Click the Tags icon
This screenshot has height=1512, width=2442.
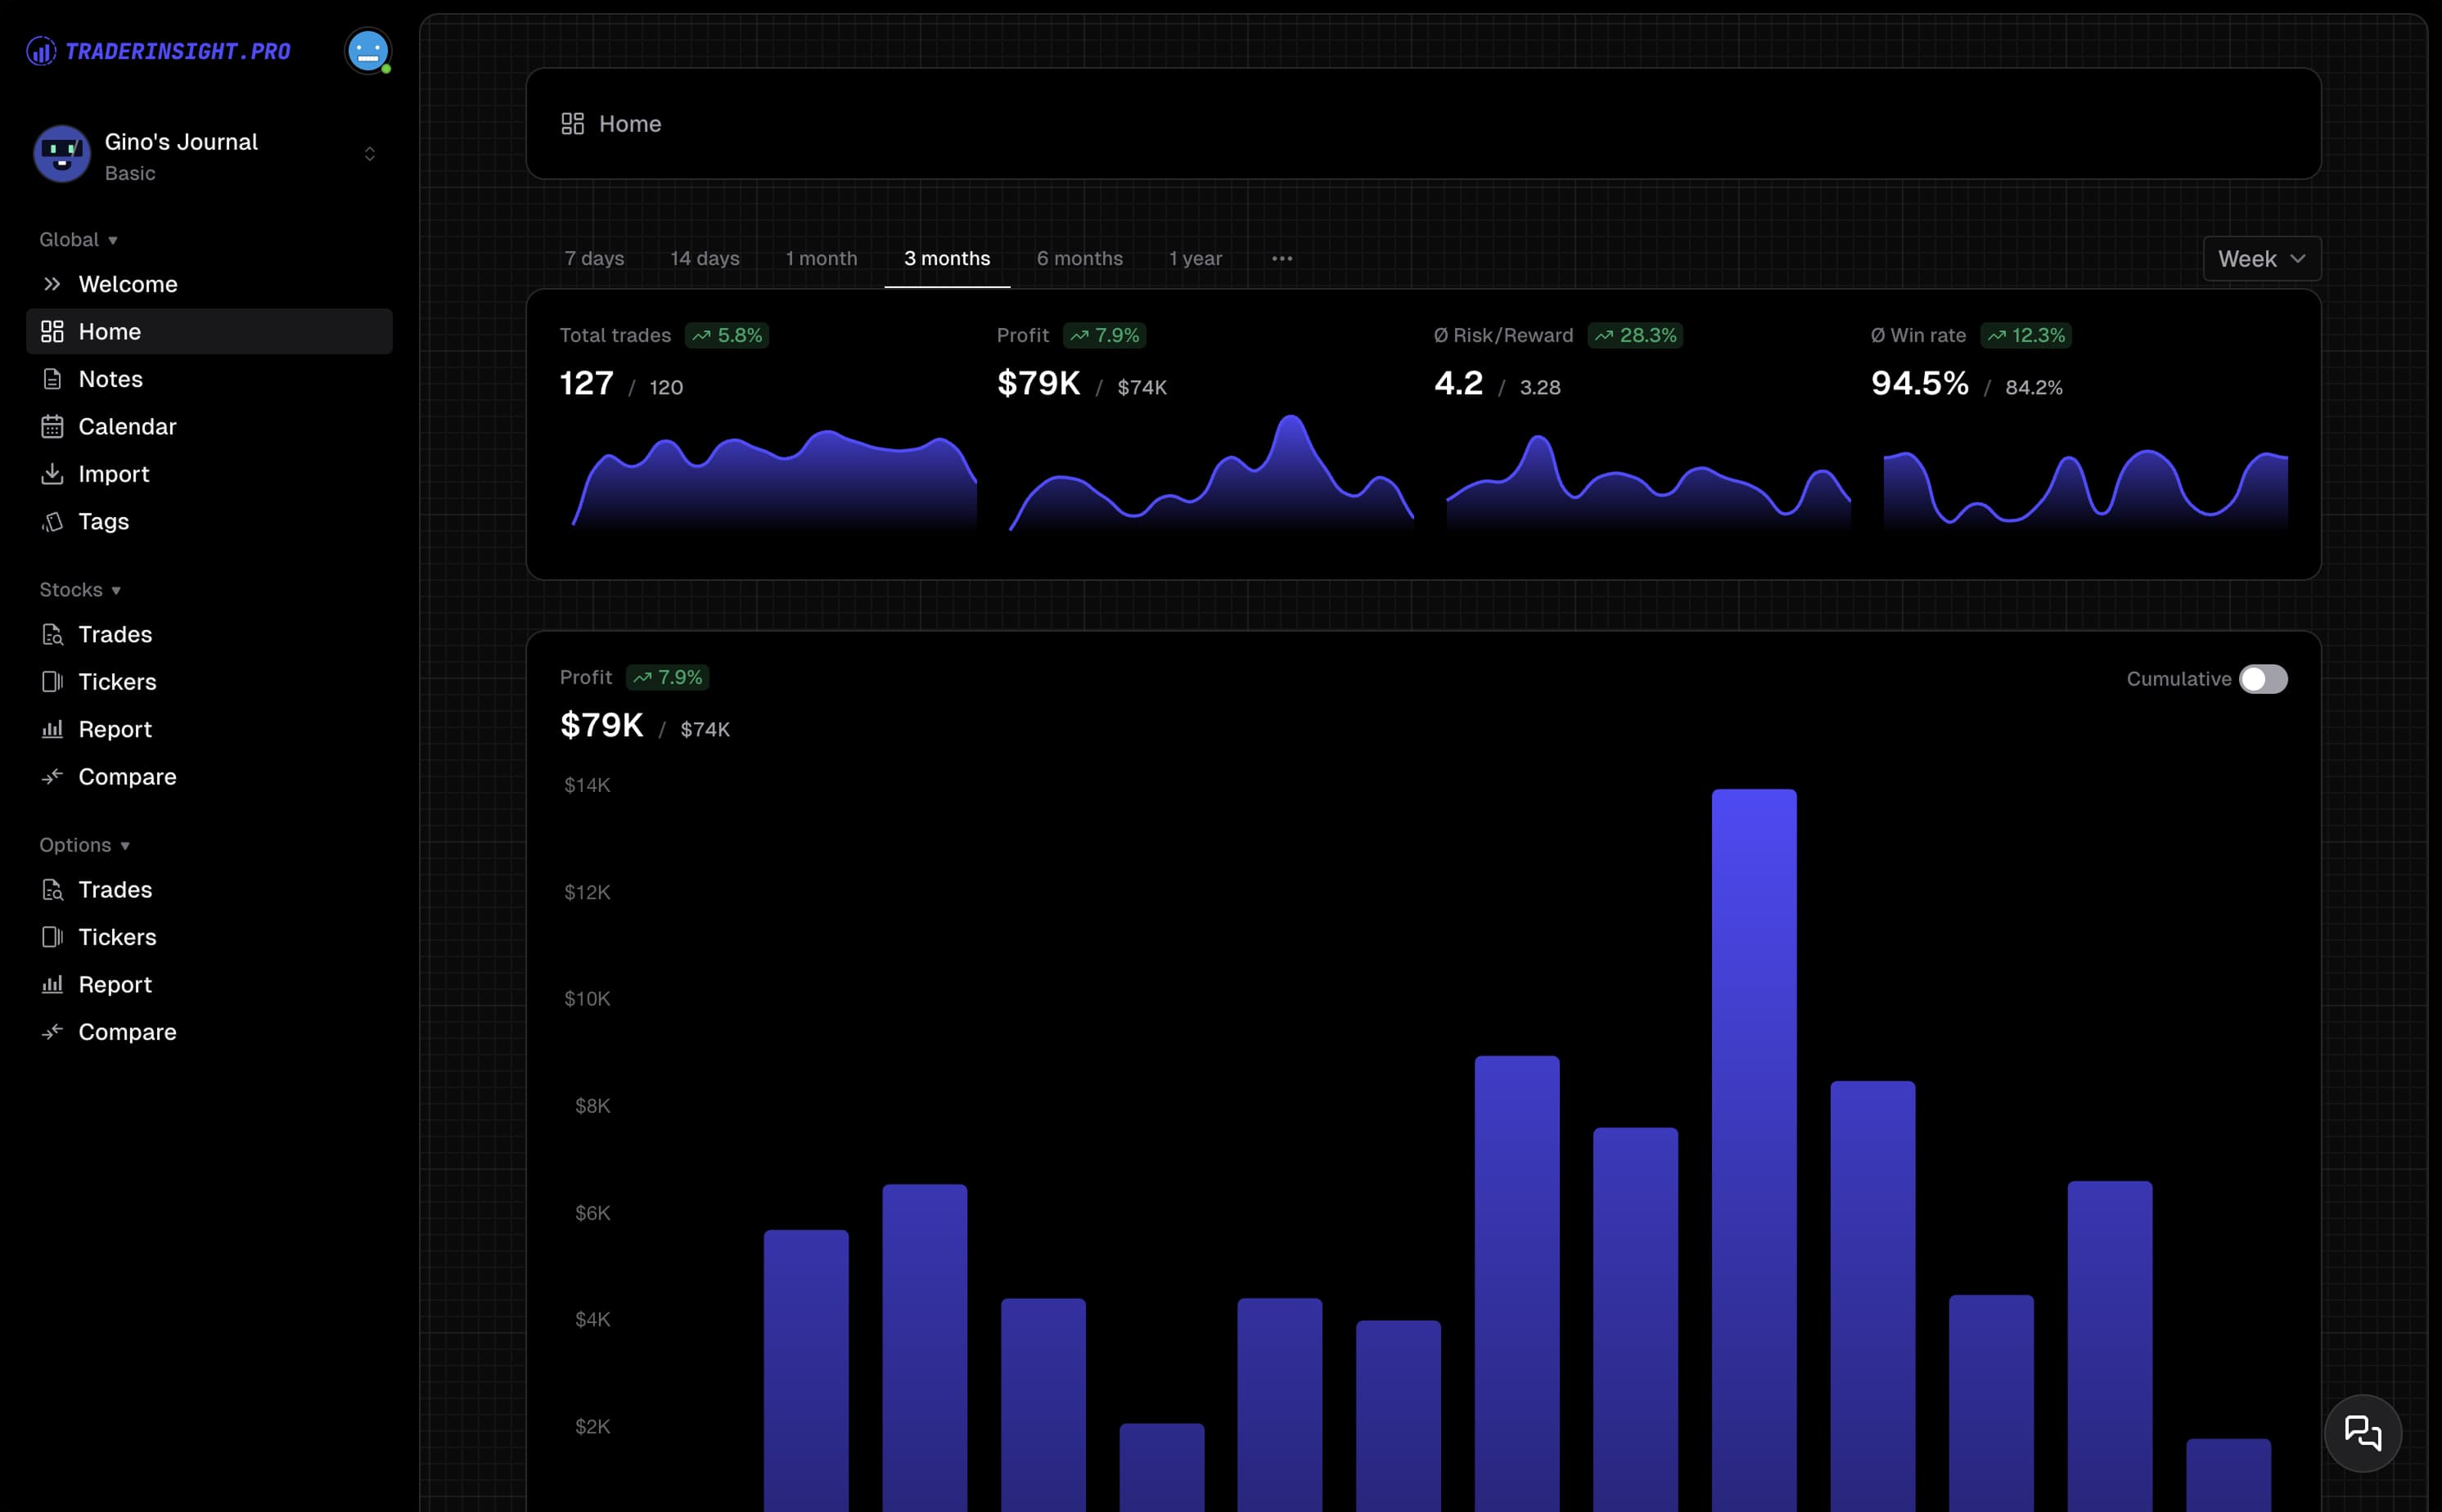(x=52, y=521)
